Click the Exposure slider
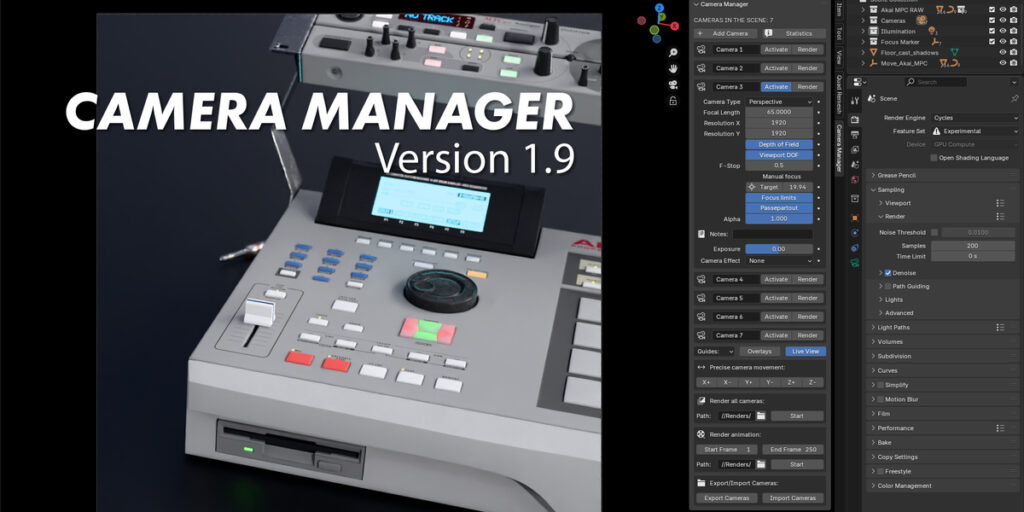The height and width of the screenshot is (512, 1024). [x=778, y=249]
